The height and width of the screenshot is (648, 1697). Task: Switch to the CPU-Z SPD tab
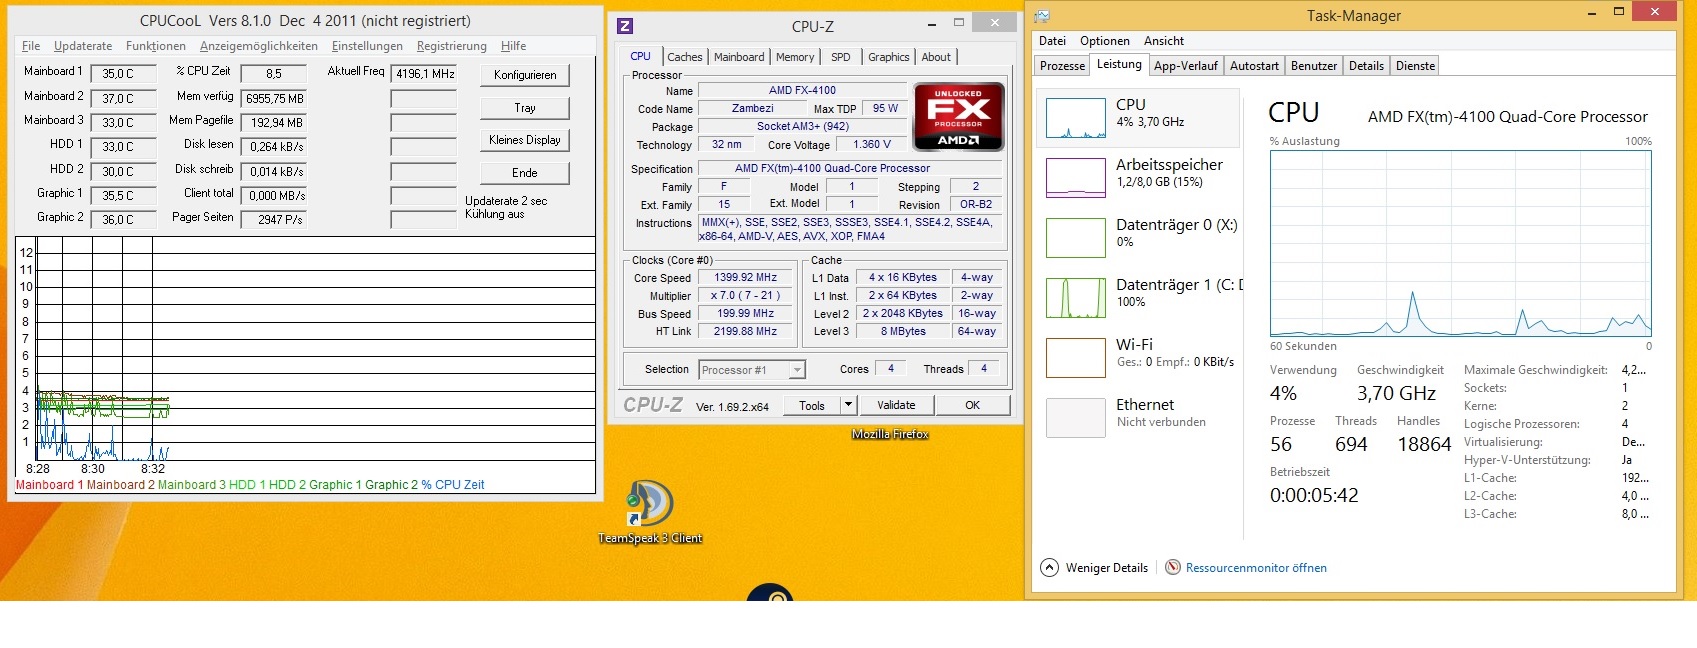coord(841,57)
